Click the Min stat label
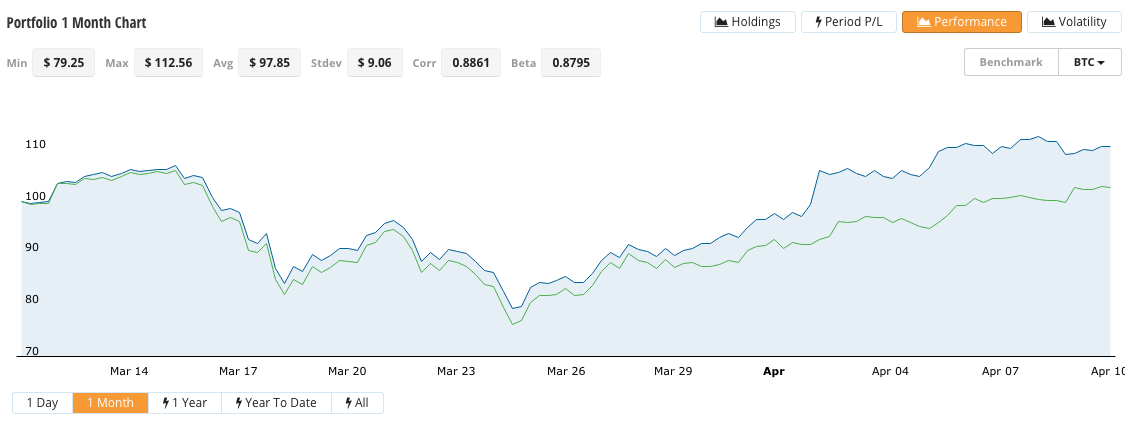Image resolution: width=1125 pixels, height=422 pixels. point(17,63)
